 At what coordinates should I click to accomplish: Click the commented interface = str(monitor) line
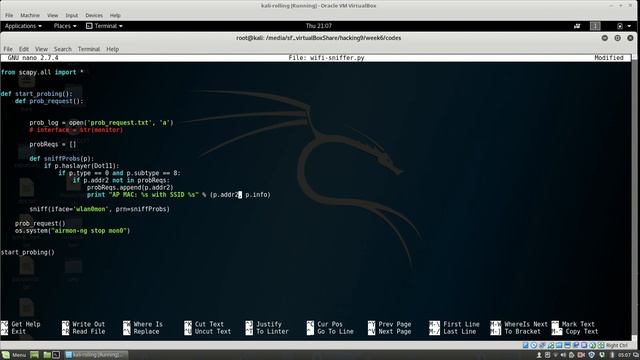click(x=76, y=130)
